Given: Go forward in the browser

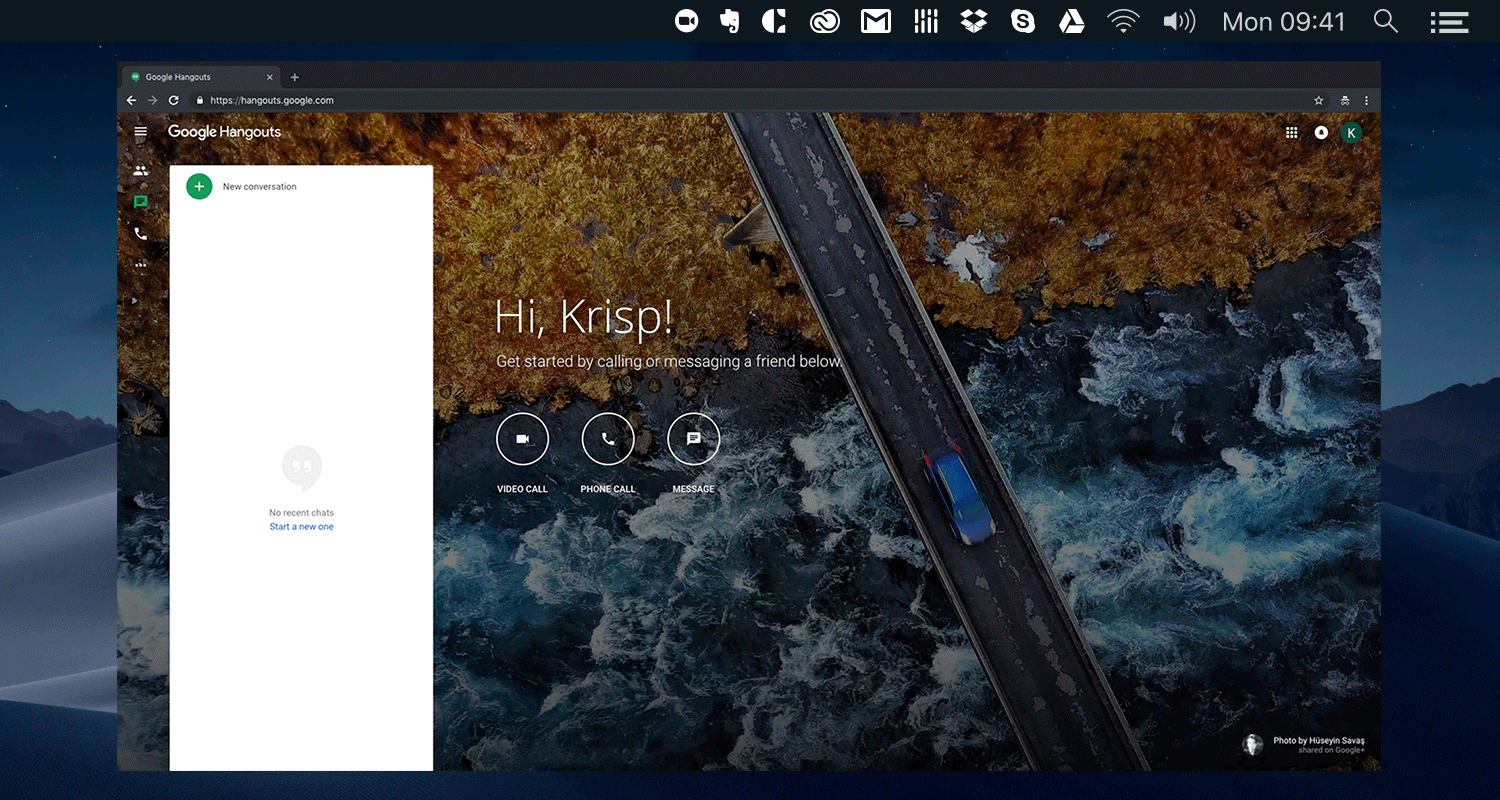Looking at the screenshot, I should 152,100.
